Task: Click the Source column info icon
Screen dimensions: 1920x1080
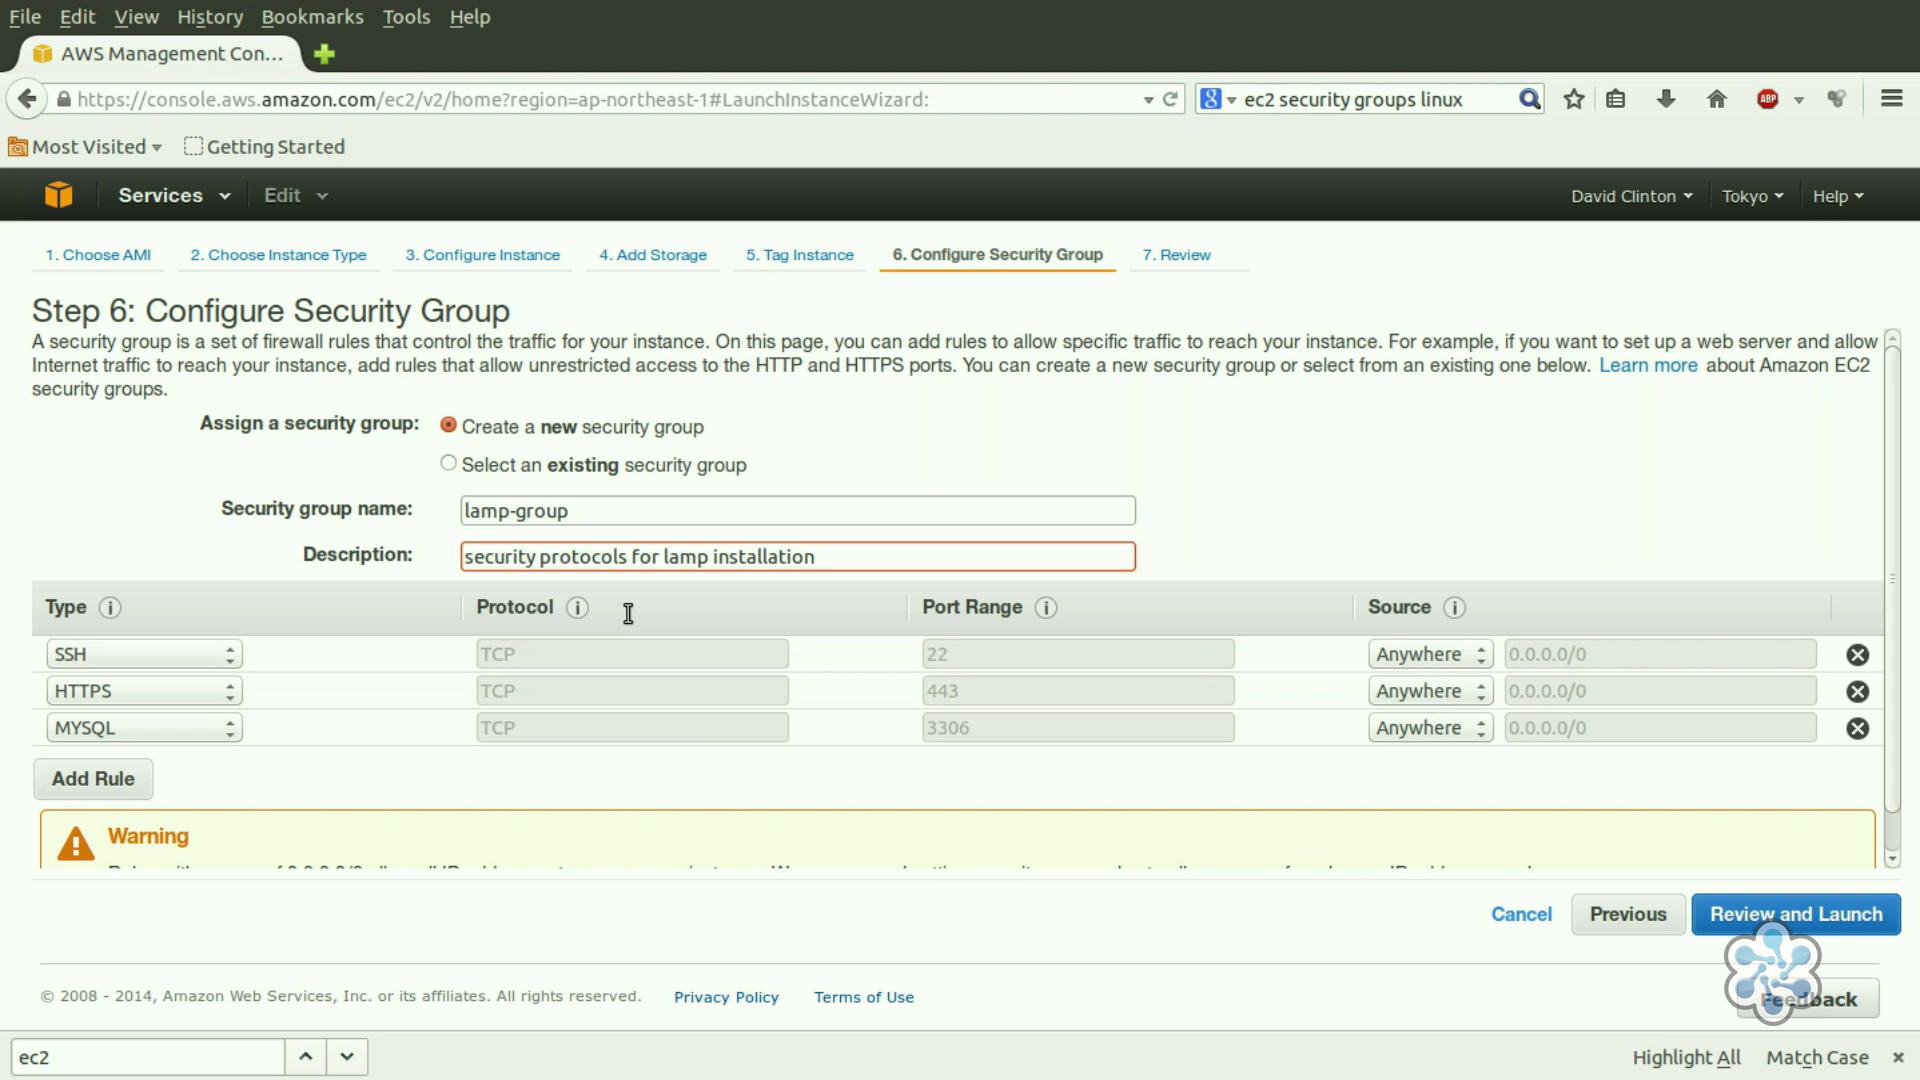Action: coord(1455,607)
